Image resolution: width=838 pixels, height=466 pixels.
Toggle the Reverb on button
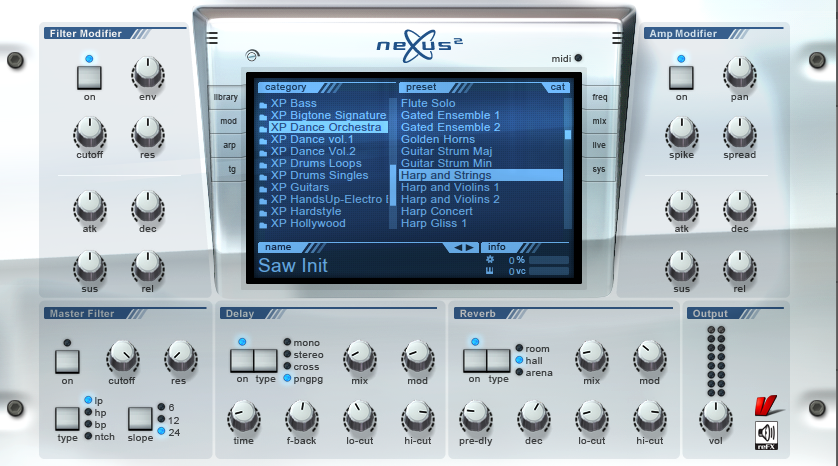pos(475,361)
